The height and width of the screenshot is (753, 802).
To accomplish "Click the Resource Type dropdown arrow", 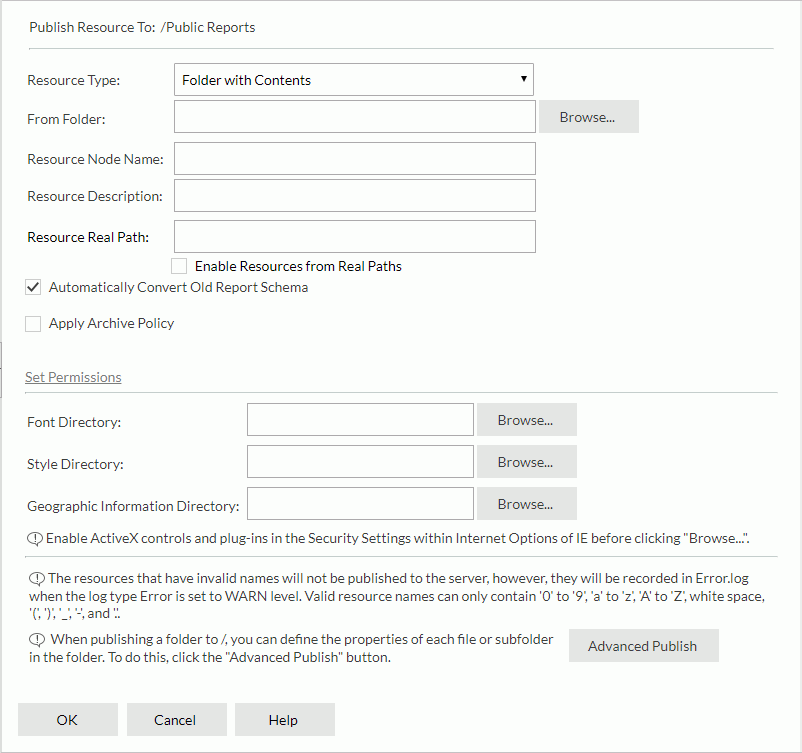I will point(523,79).
